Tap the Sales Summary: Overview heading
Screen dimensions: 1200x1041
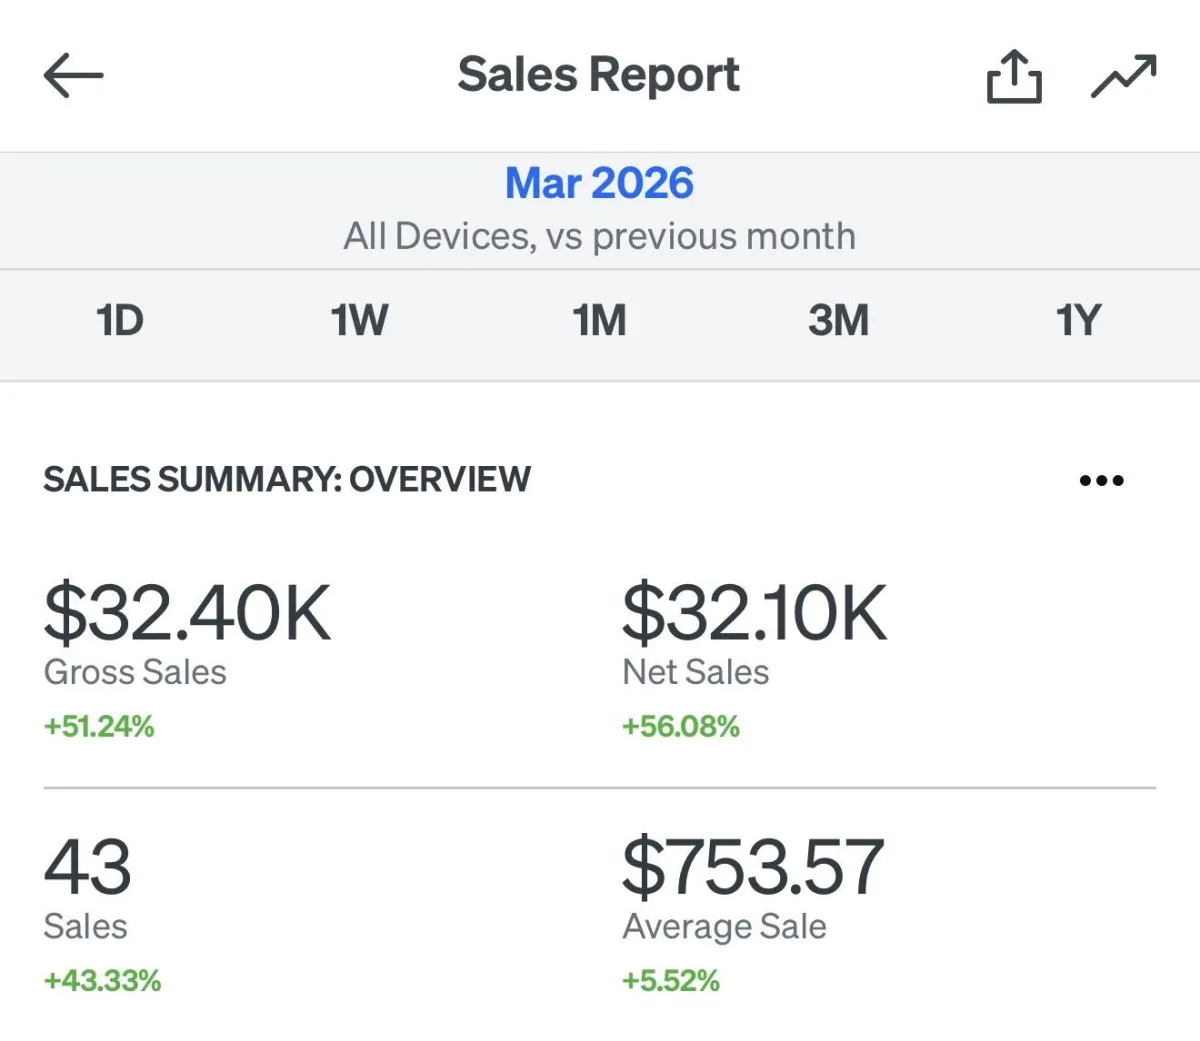(287, 480)
